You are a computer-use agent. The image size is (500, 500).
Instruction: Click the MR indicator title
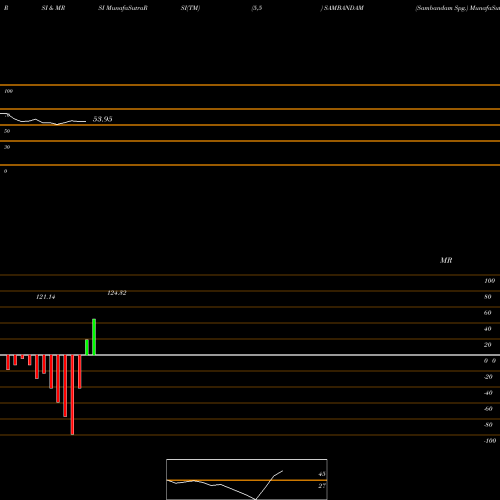coord(446,260)
